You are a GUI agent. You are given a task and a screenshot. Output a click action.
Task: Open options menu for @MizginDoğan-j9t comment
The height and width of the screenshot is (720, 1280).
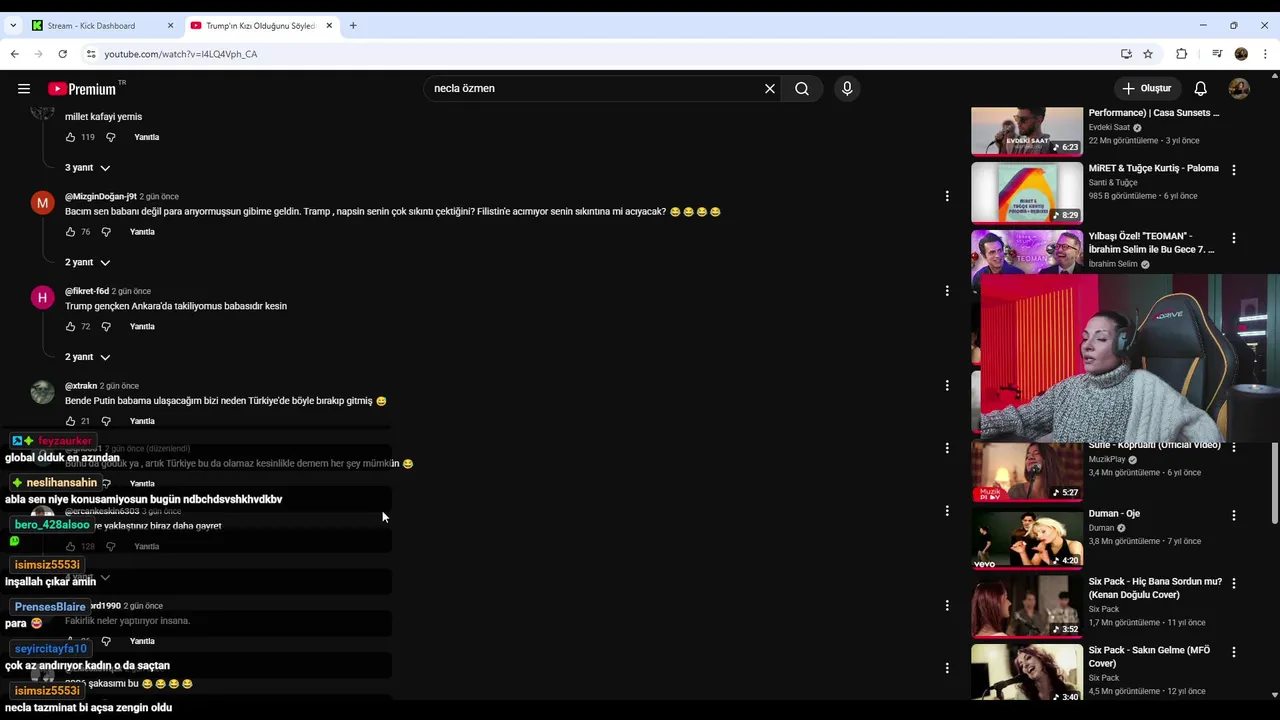[947, 196]
